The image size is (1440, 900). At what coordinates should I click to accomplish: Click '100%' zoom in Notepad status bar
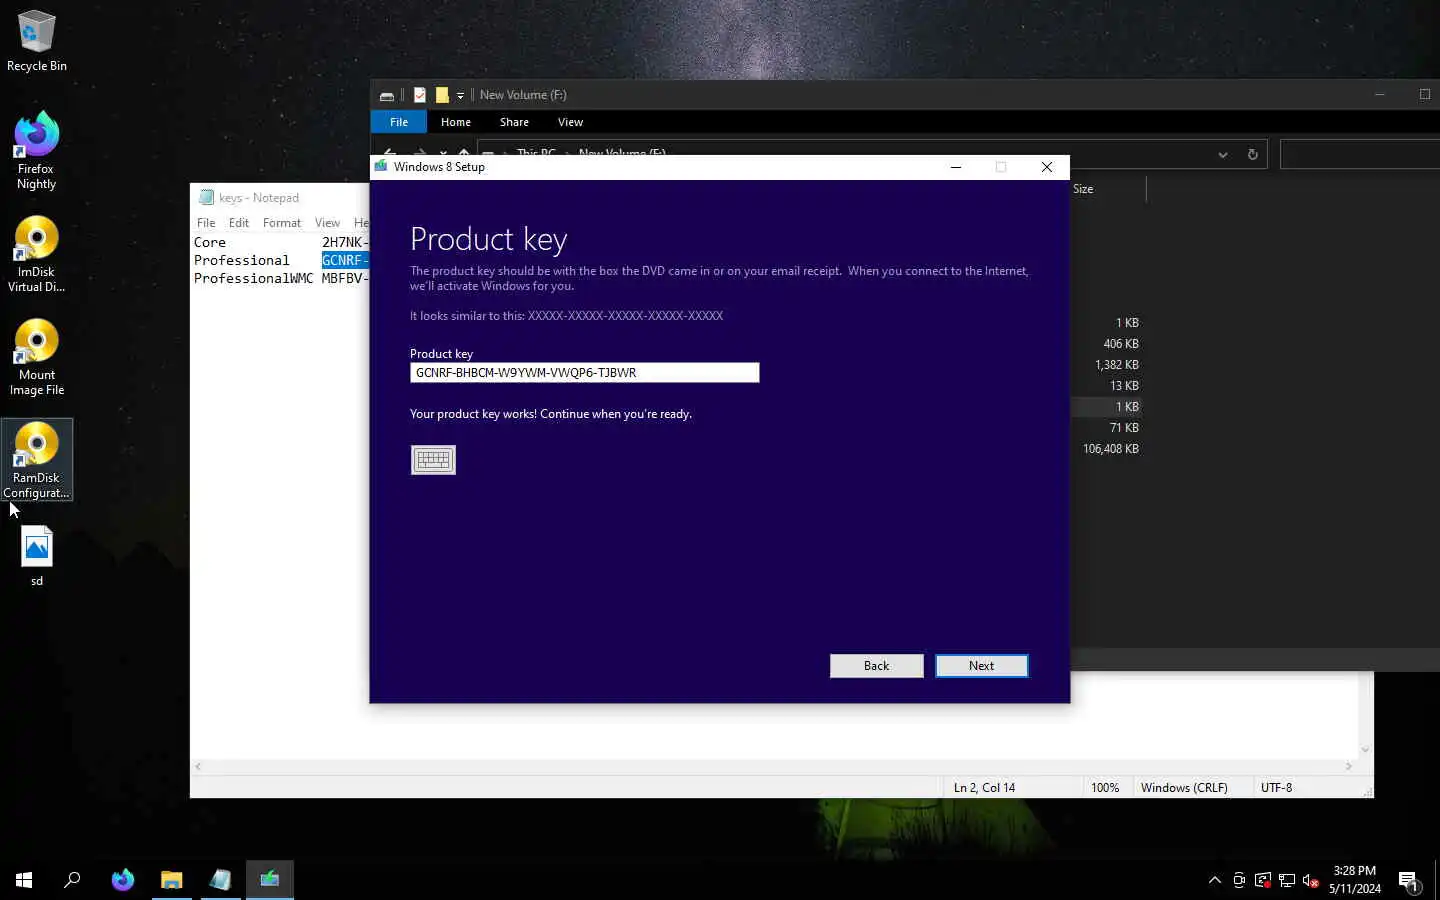tap(1105, 788)
